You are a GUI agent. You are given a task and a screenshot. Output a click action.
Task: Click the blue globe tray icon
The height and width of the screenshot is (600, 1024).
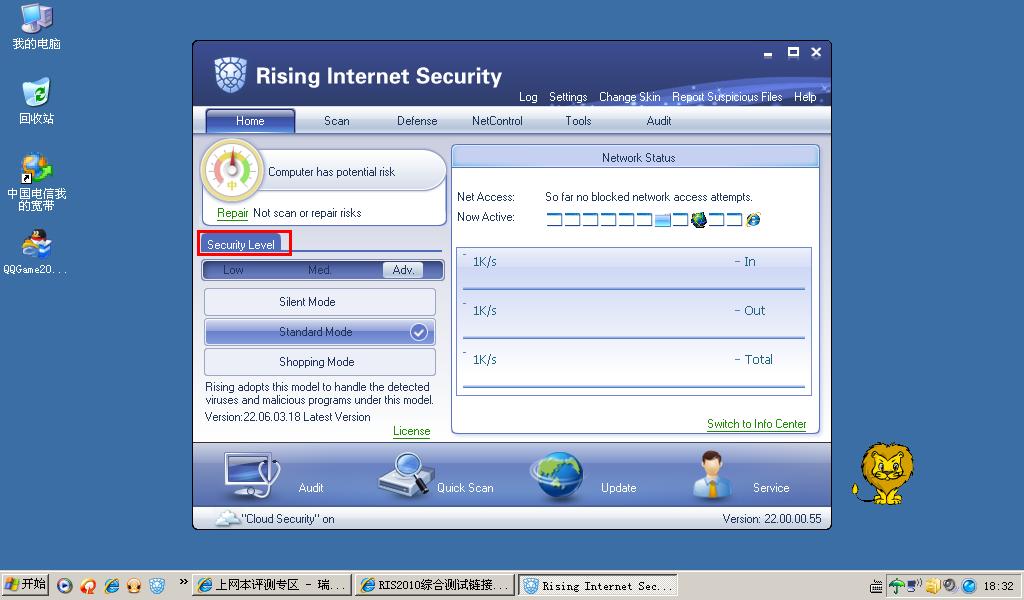(969, 586)
